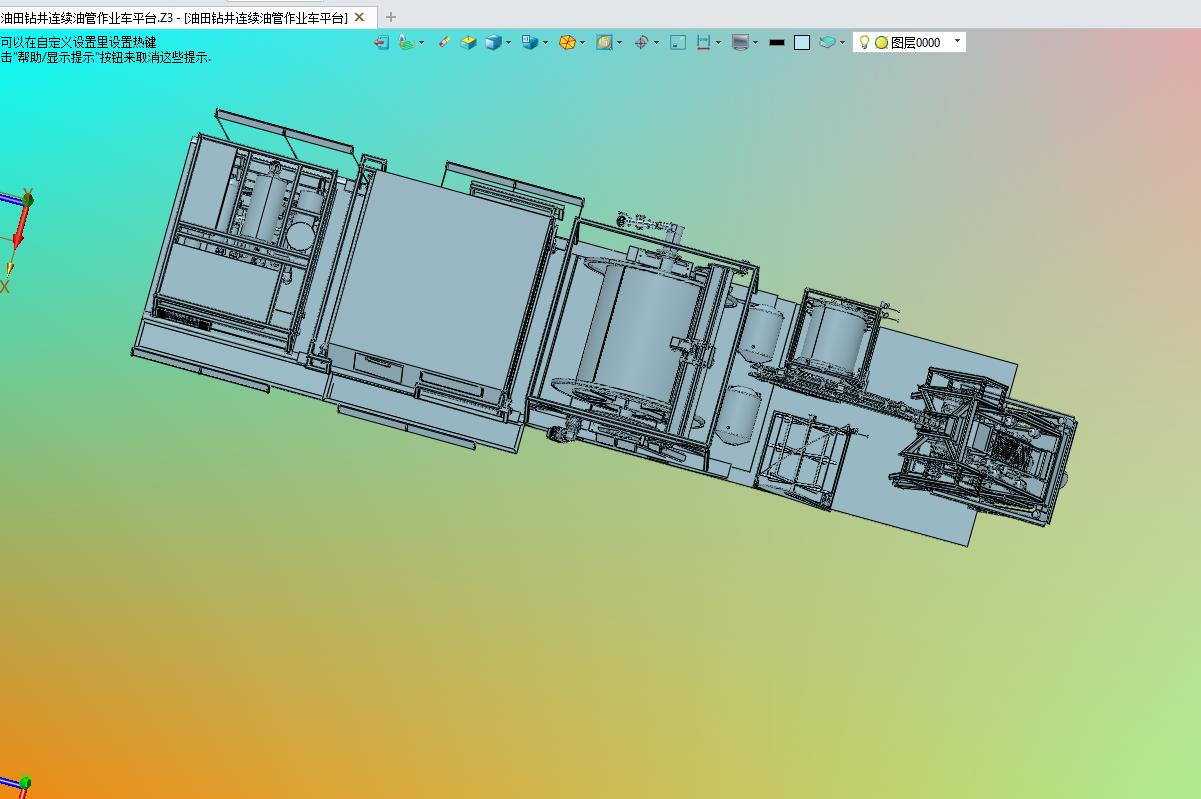1201x799 pixels.
Task: Expand dropdown arrow beside orange faceted sphere
Action: point(582,43)
